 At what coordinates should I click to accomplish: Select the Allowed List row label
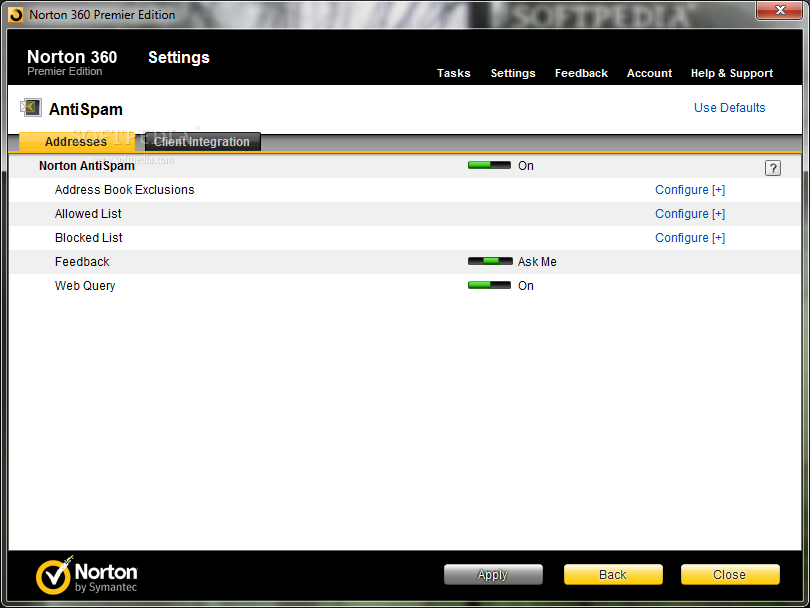[88, 213]
